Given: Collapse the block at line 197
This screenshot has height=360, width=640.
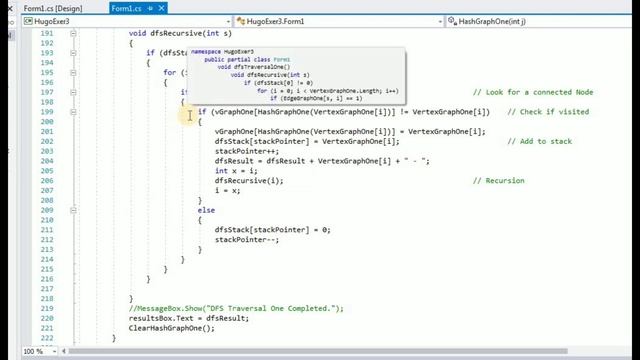Looking at the screenshot, I should [x=73, y=92].
